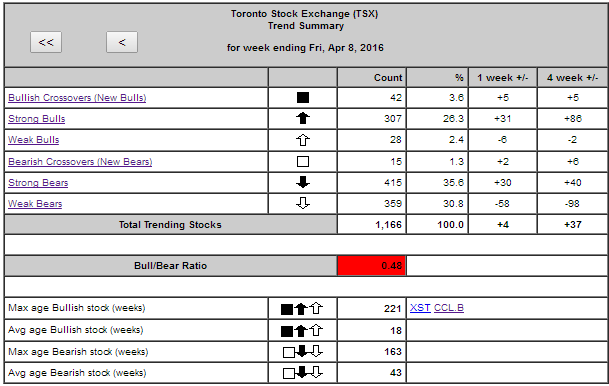The width and height of the screenshot is (609, 386).
Task: Open the CCL.B stock link
Action: [x=449, y=308]
